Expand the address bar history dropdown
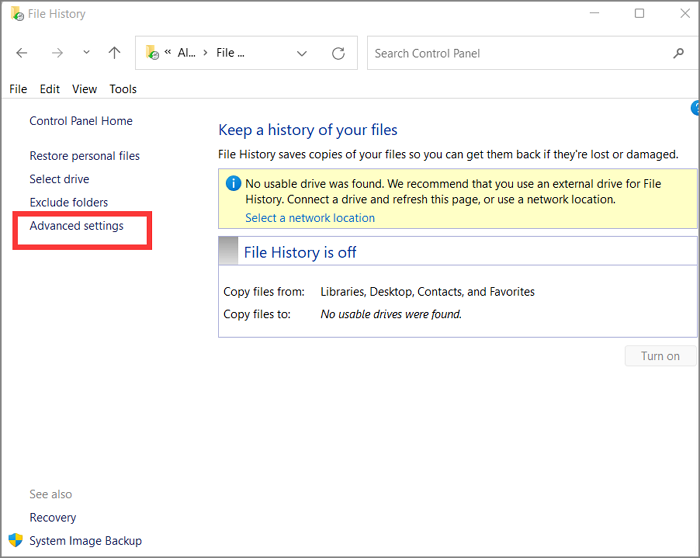This screenshot has width=700, height=558. click(302, 53)
